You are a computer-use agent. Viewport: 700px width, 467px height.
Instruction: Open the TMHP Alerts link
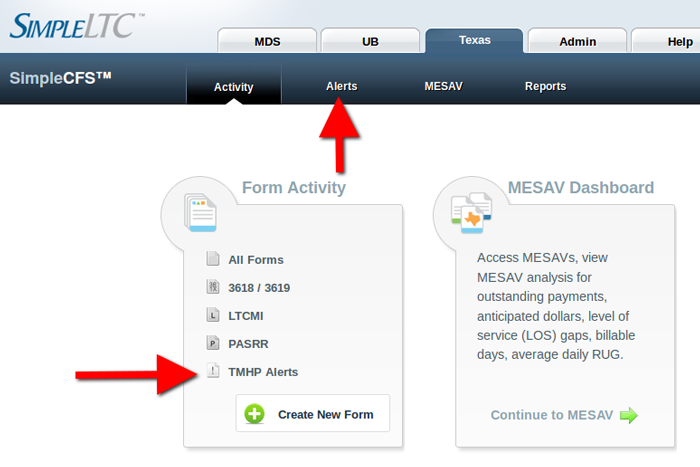263,372
